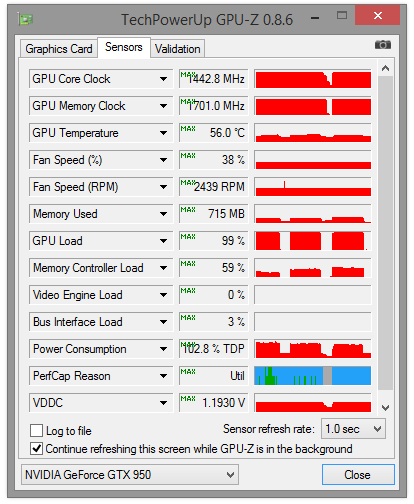
Task: Click the blue PerfCap Reason graph
Action: pos(313,376)
